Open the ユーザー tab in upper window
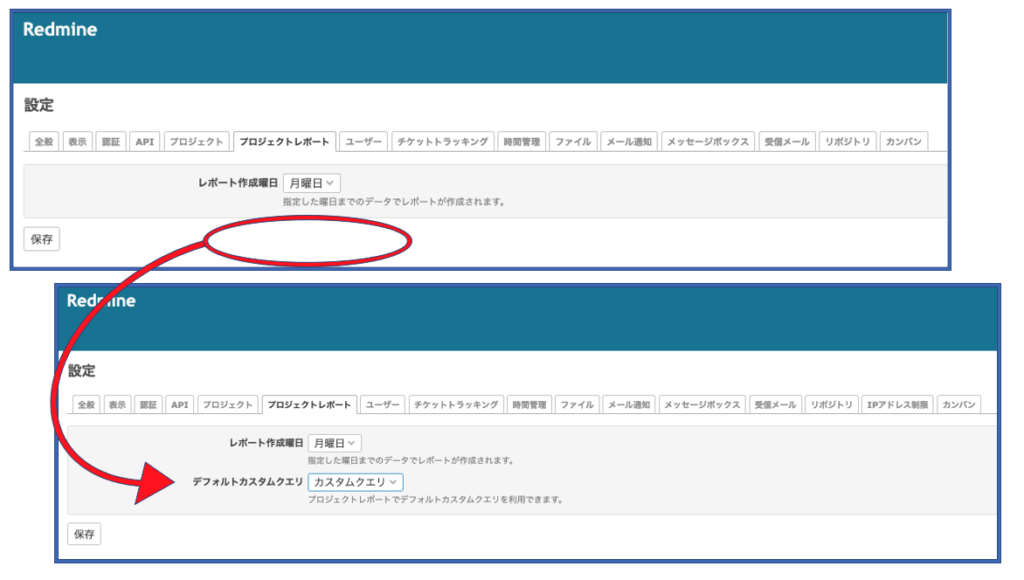The height and width of the screenshot is (580, 1024). coord(363,142)
